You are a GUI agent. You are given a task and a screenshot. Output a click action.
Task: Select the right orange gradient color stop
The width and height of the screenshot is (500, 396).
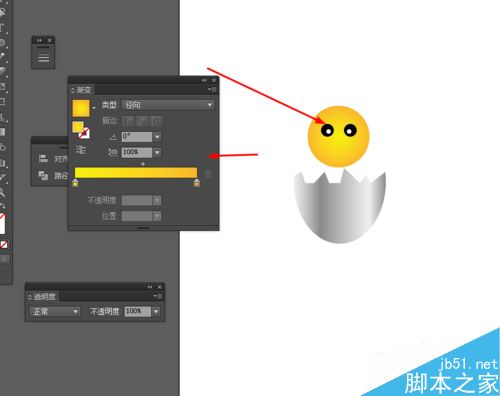point(197,183)
